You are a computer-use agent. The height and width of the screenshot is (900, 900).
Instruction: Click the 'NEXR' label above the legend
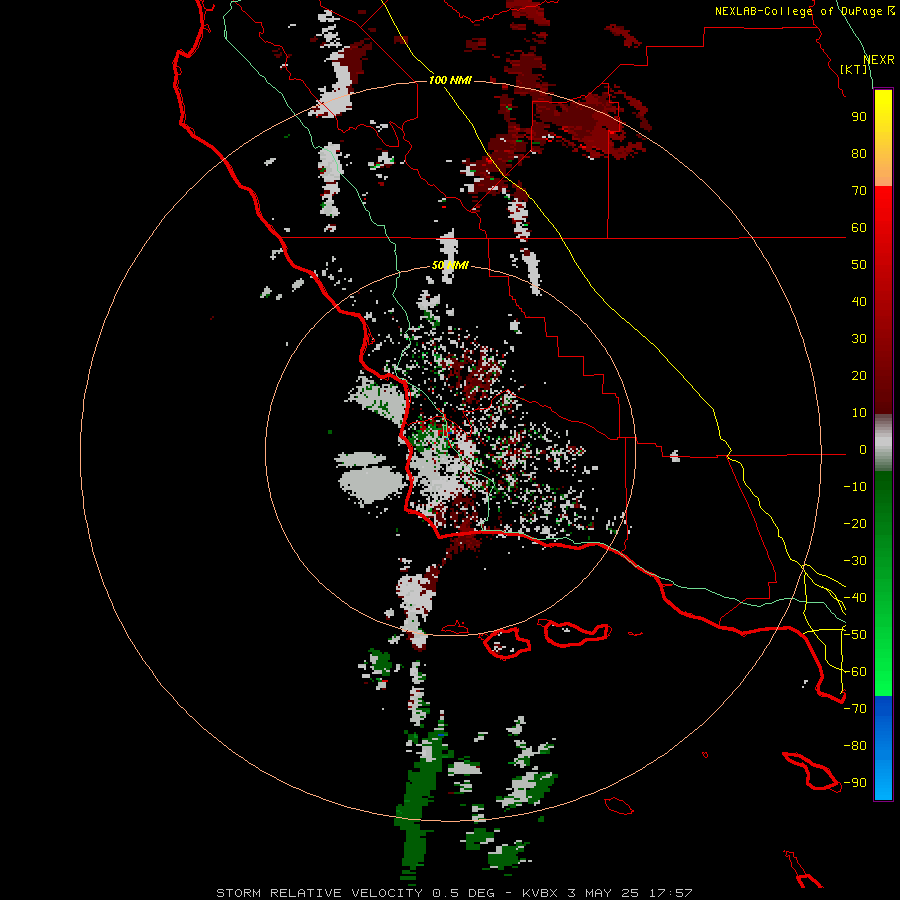tap(879, 60)
